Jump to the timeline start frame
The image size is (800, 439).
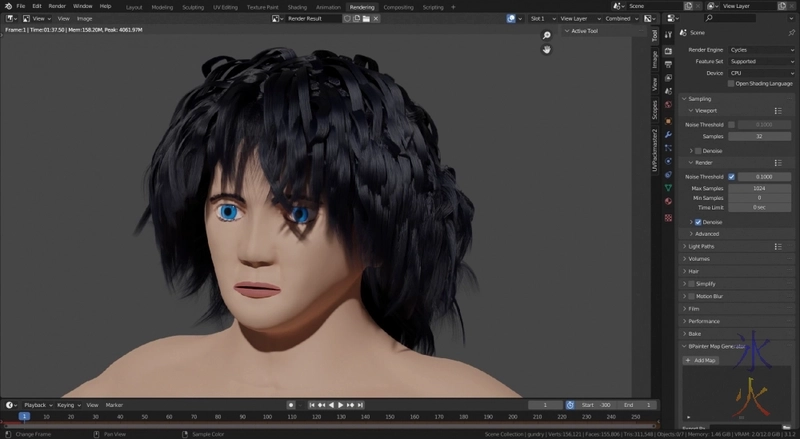pos(312,405)
